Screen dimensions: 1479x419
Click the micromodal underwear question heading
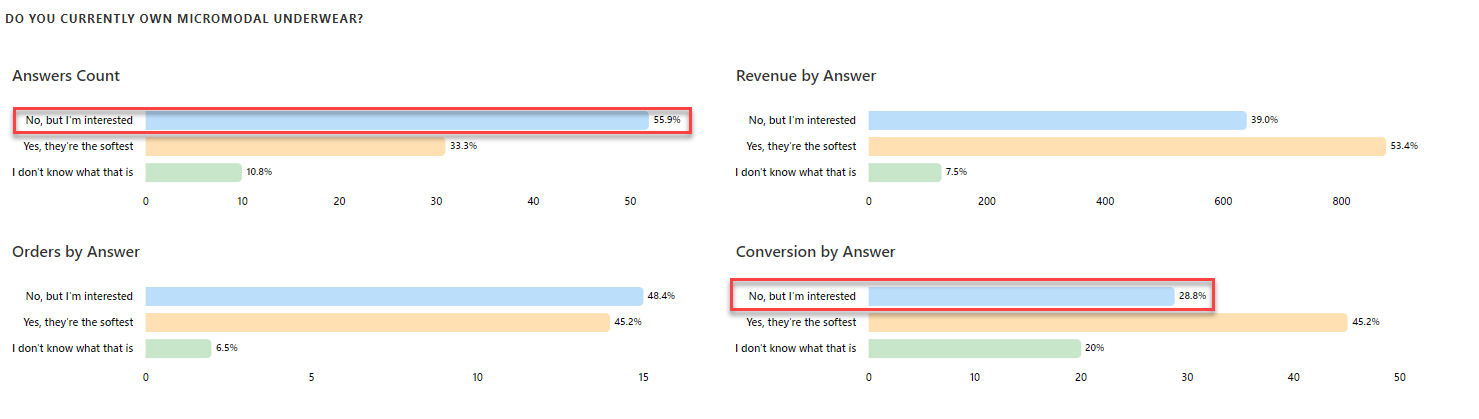click(x=183, y=18)
